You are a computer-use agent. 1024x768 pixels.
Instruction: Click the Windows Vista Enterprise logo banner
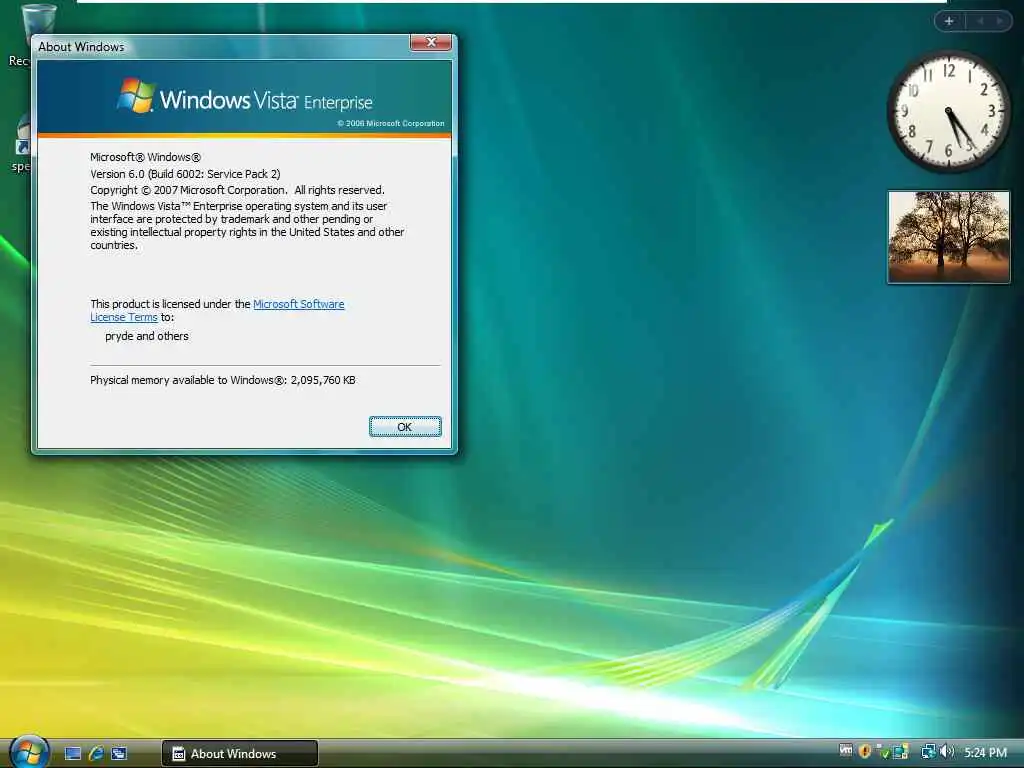(244, 97)
